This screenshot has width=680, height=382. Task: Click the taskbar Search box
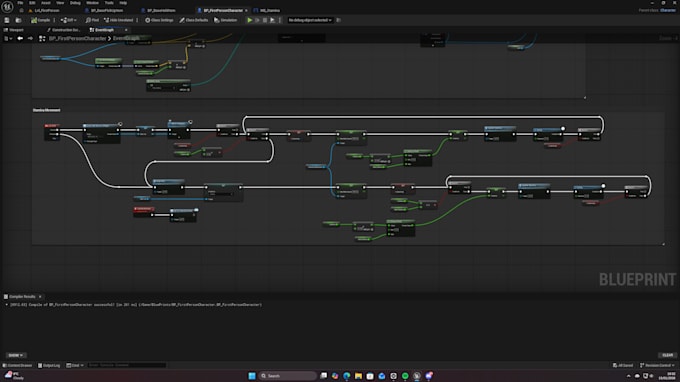288,376
